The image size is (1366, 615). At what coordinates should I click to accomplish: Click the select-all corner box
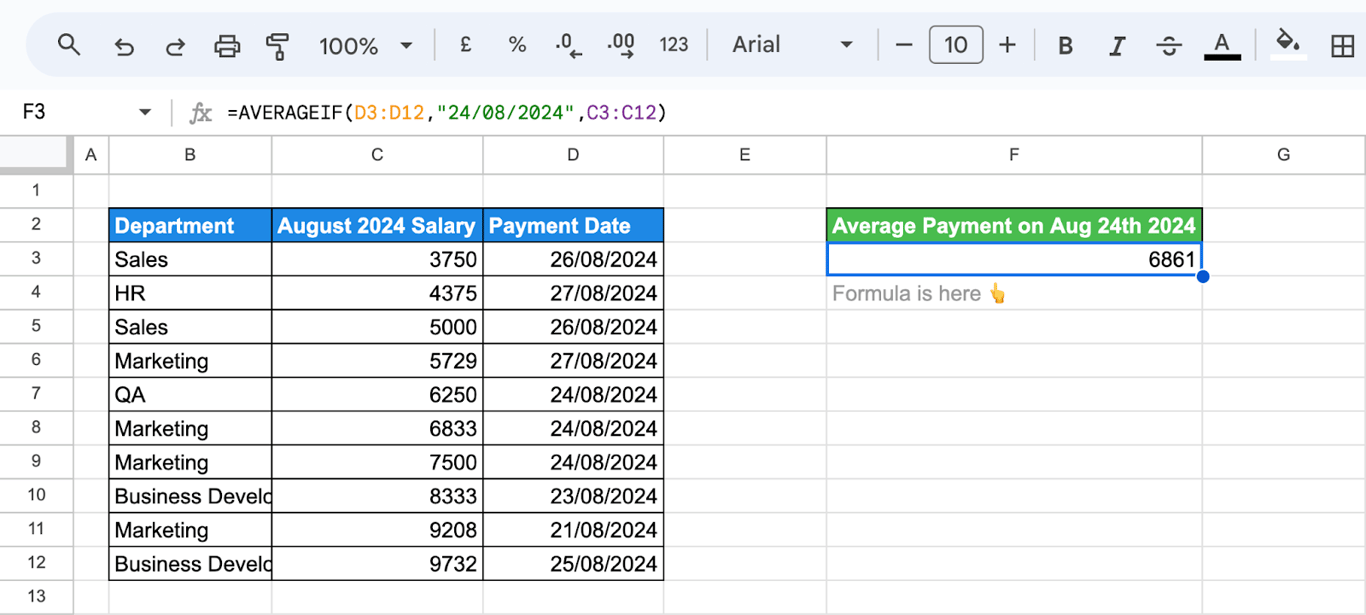36,154
